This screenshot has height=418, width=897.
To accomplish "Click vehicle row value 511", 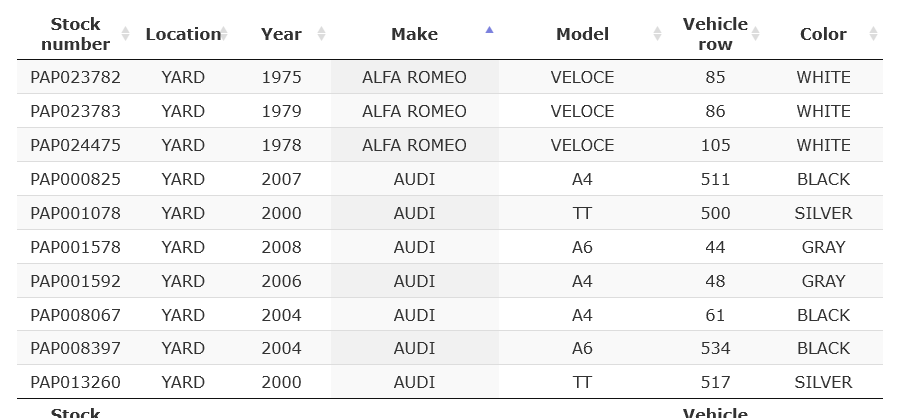I will coord(715,179).
